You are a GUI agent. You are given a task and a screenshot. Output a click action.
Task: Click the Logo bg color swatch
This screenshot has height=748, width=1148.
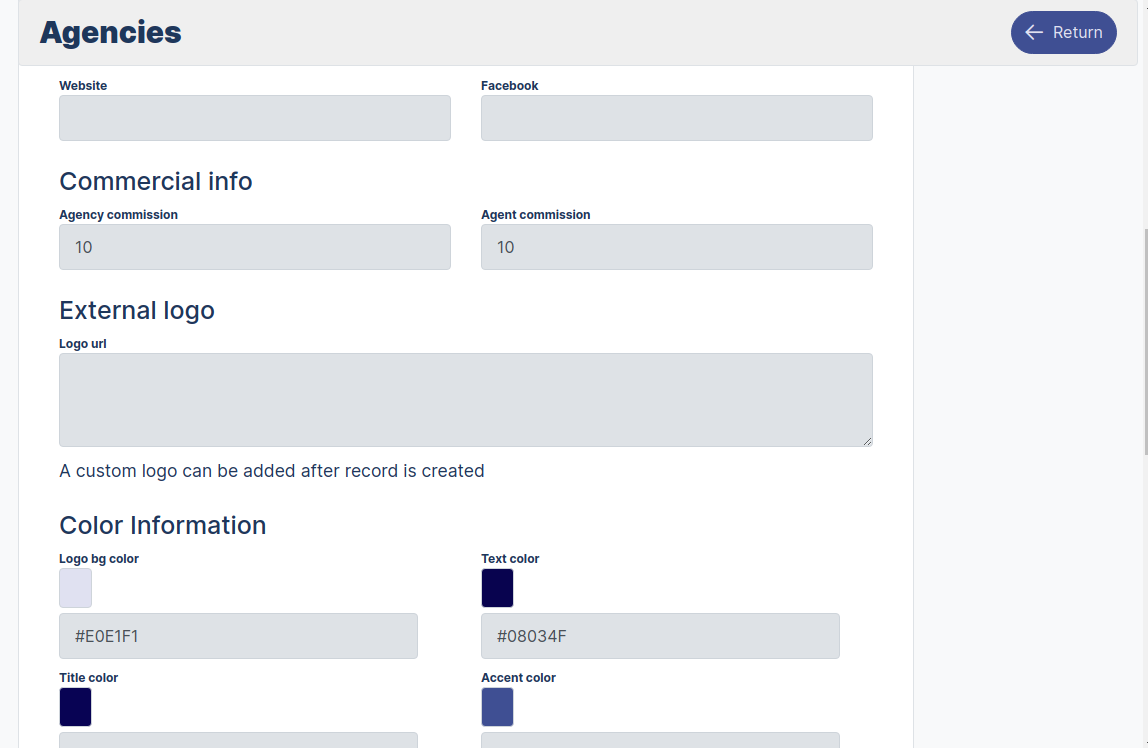75,588
